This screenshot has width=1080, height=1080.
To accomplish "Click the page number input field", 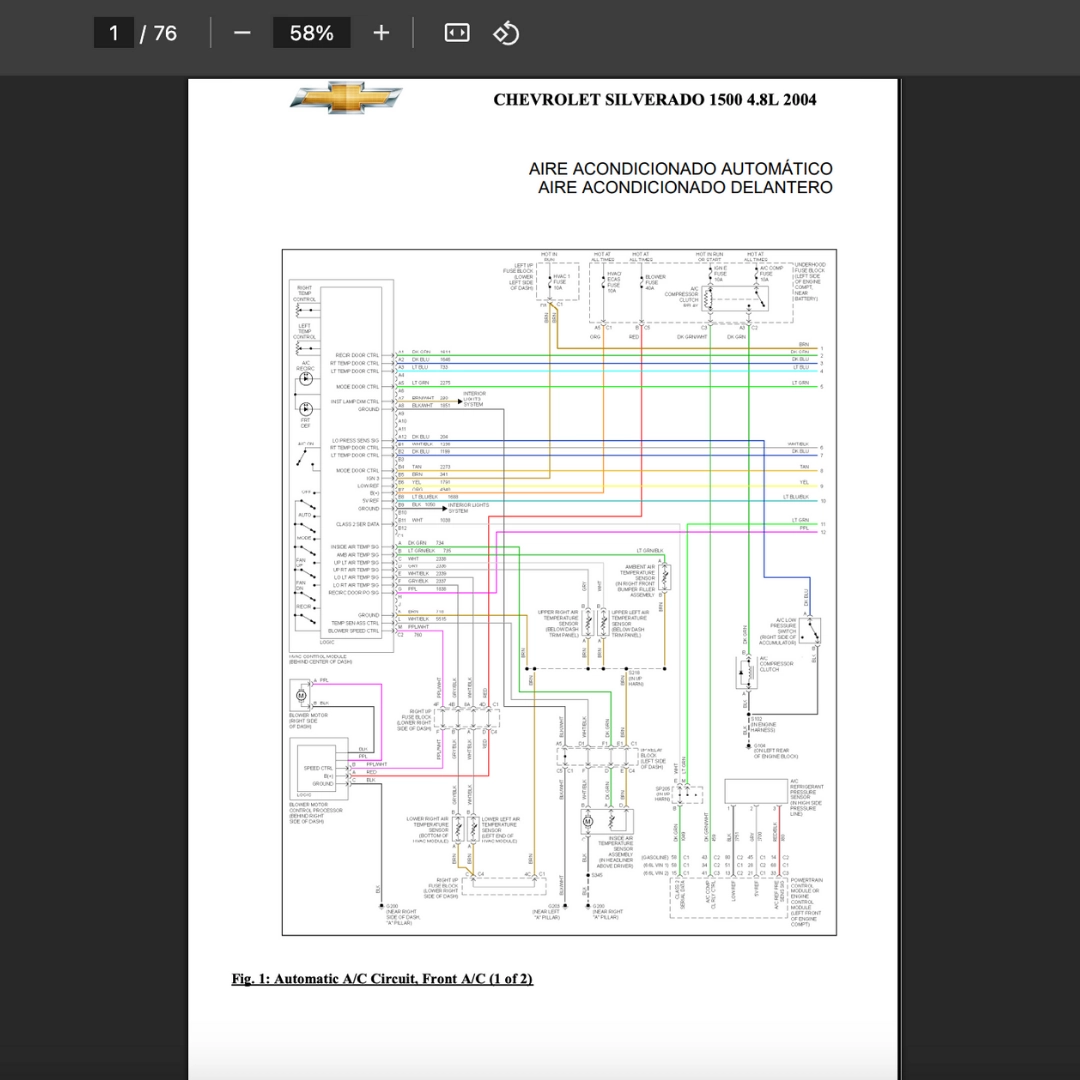I will point(114,33).
